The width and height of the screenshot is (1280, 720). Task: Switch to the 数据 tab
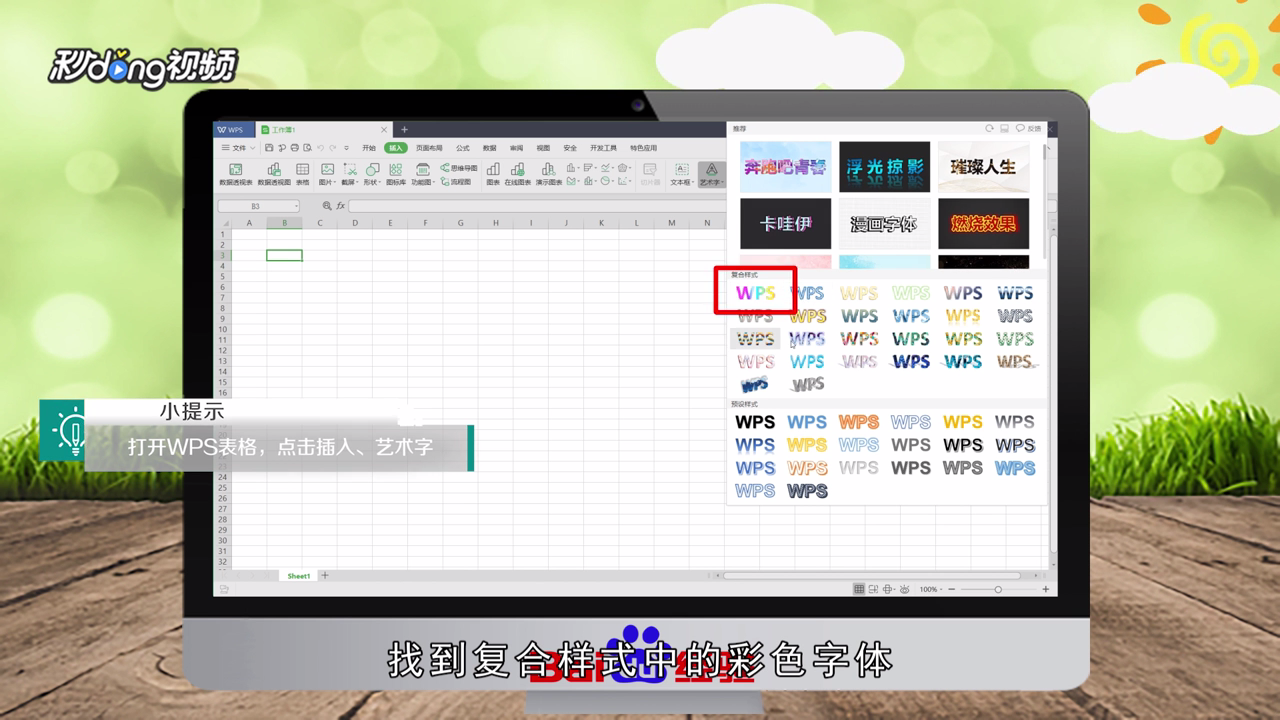click(489, 148)
